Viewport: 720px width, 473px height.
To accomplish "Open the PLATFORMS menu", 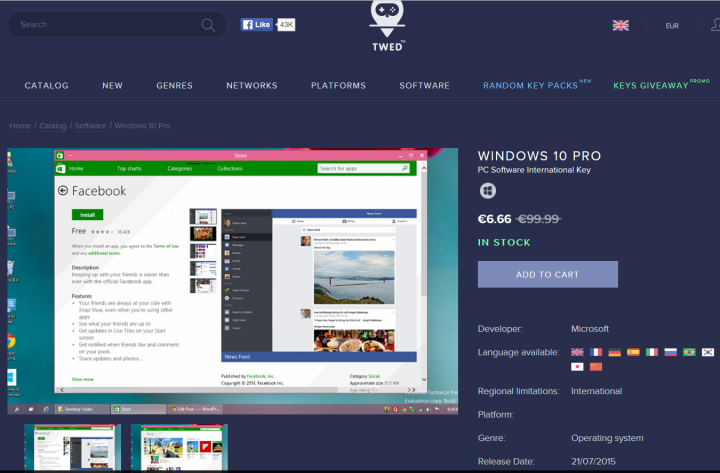I will pyautogui.click(x=338, y=85).
